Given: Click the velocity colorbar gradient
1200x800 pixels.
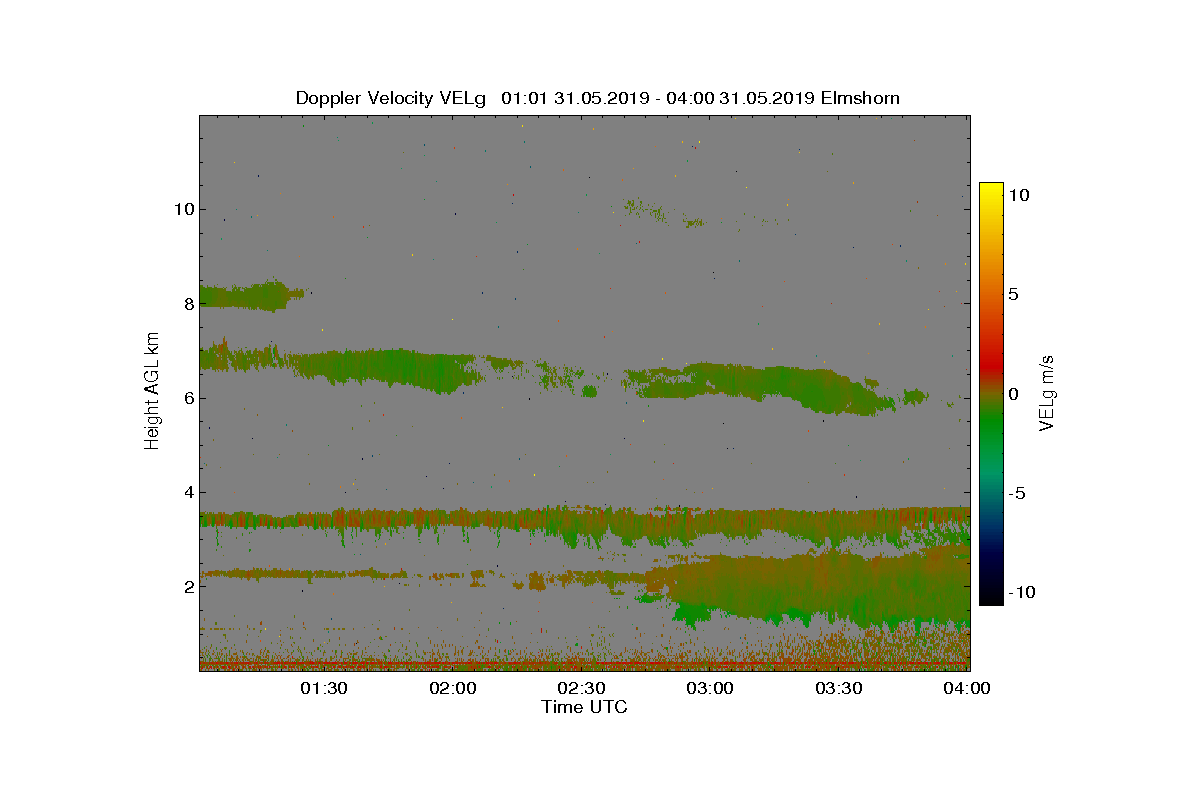Looking at the screenshot, I should tap(991, 394).
